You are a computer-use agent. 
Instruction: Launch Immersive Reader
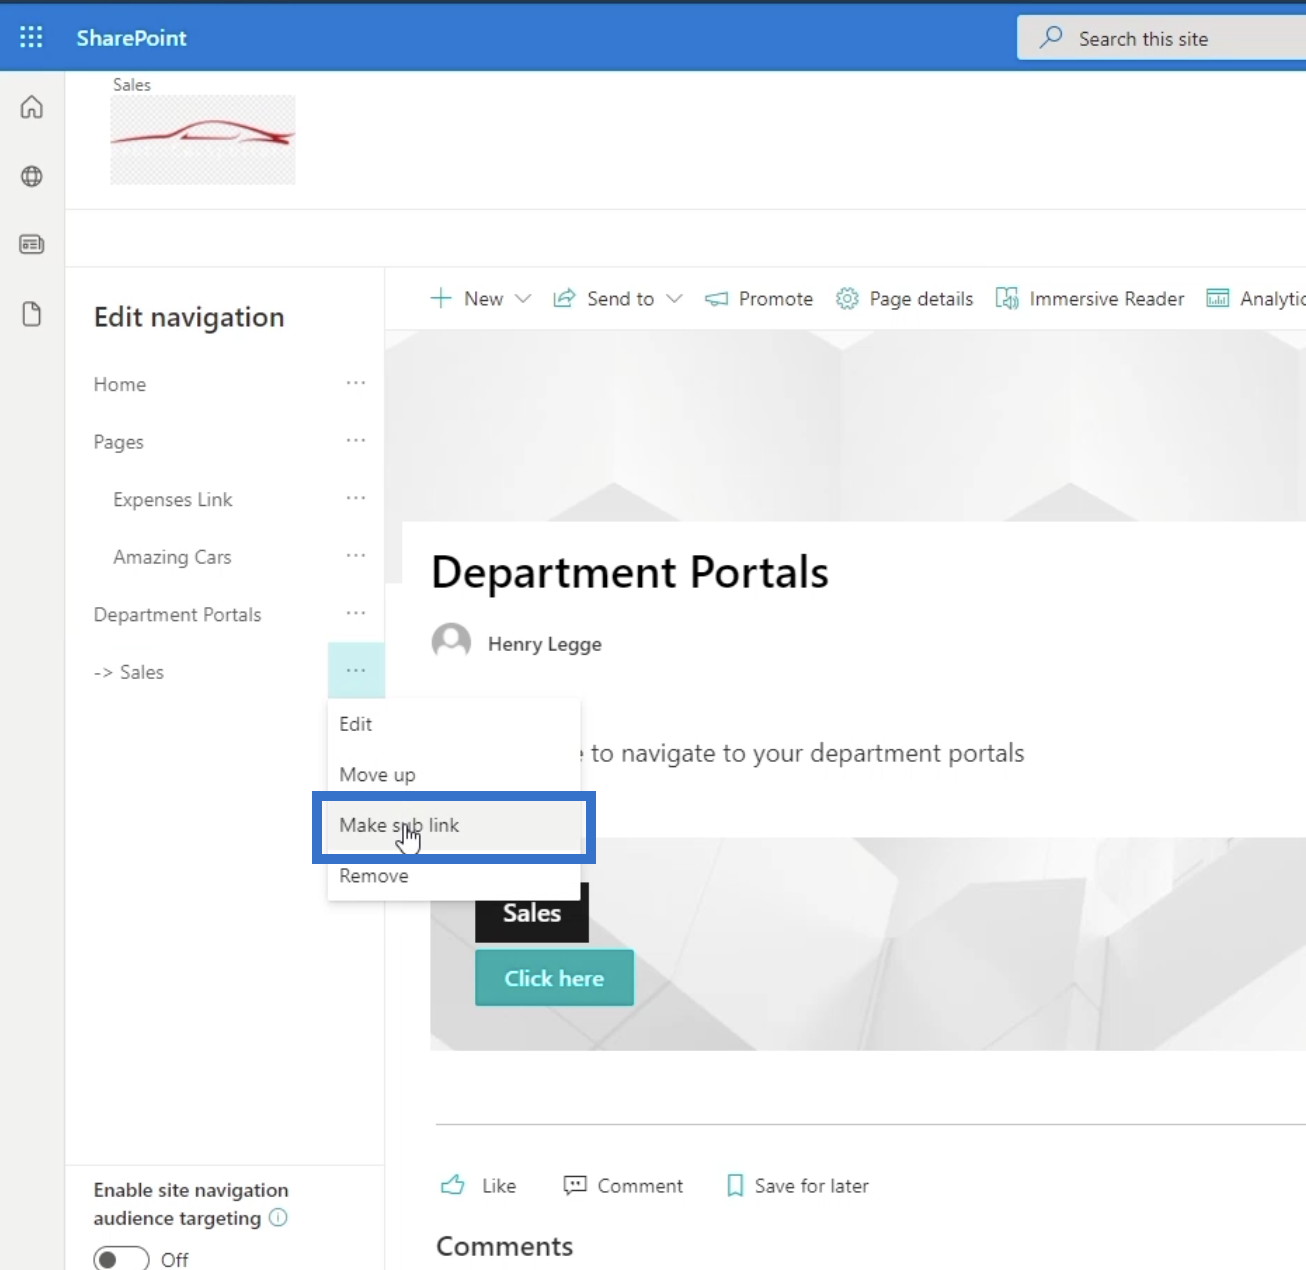click(1090, 298)
